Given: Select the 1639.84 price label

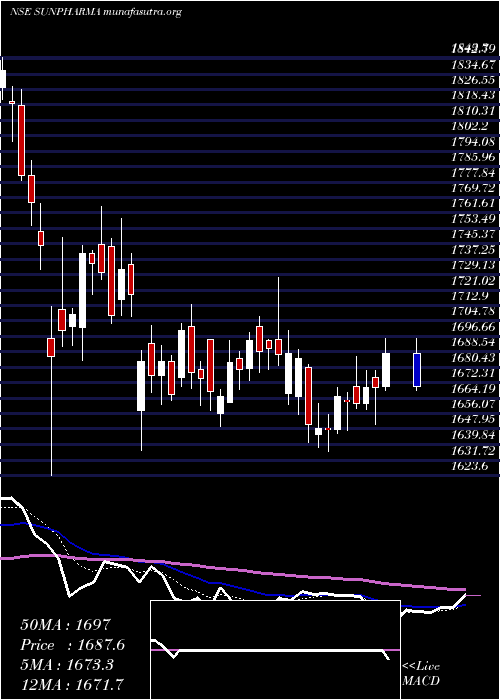Looking at the screenshot, I should pyautogui.click(x=473, y=434).
